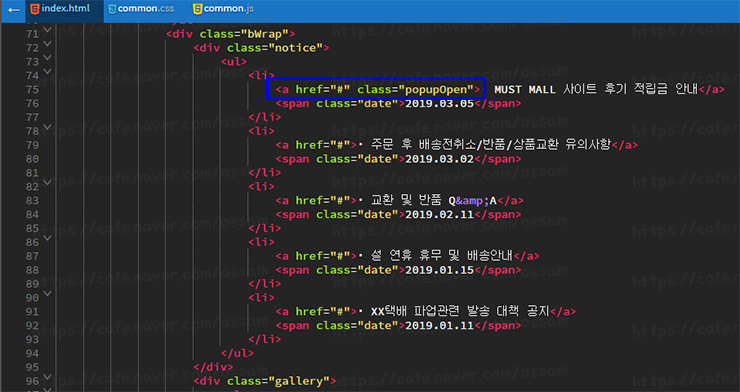Collapse the notice div fold at line 72

click(47, 43)
